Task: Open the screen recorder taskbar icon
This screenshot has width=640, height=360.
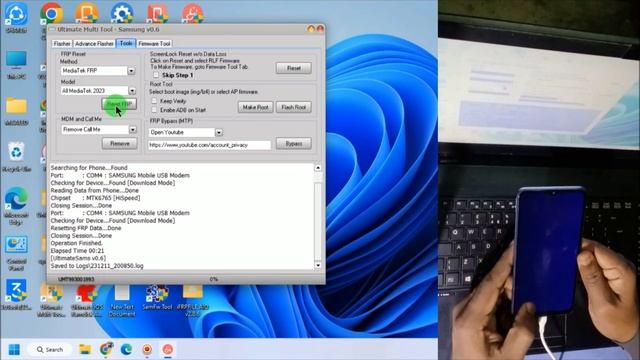Action: coord(147,349)
